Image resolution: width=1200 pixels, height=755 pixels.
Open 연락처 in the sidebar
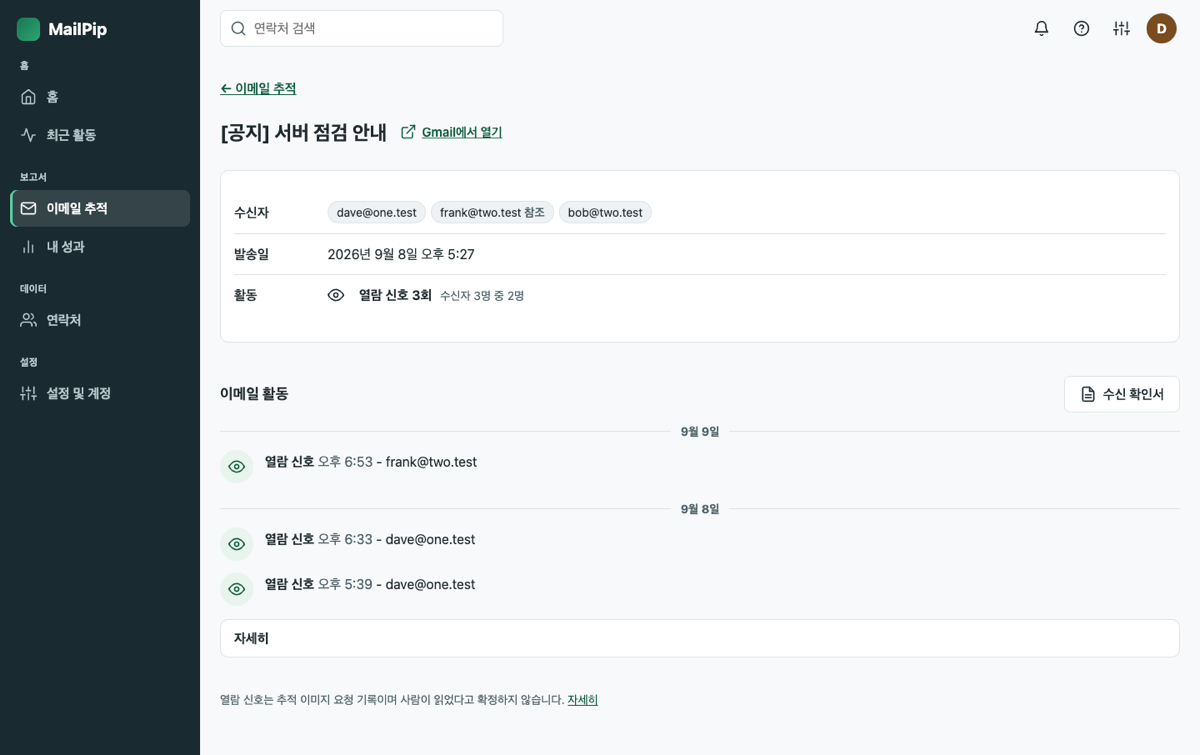[x=100, y=320]
